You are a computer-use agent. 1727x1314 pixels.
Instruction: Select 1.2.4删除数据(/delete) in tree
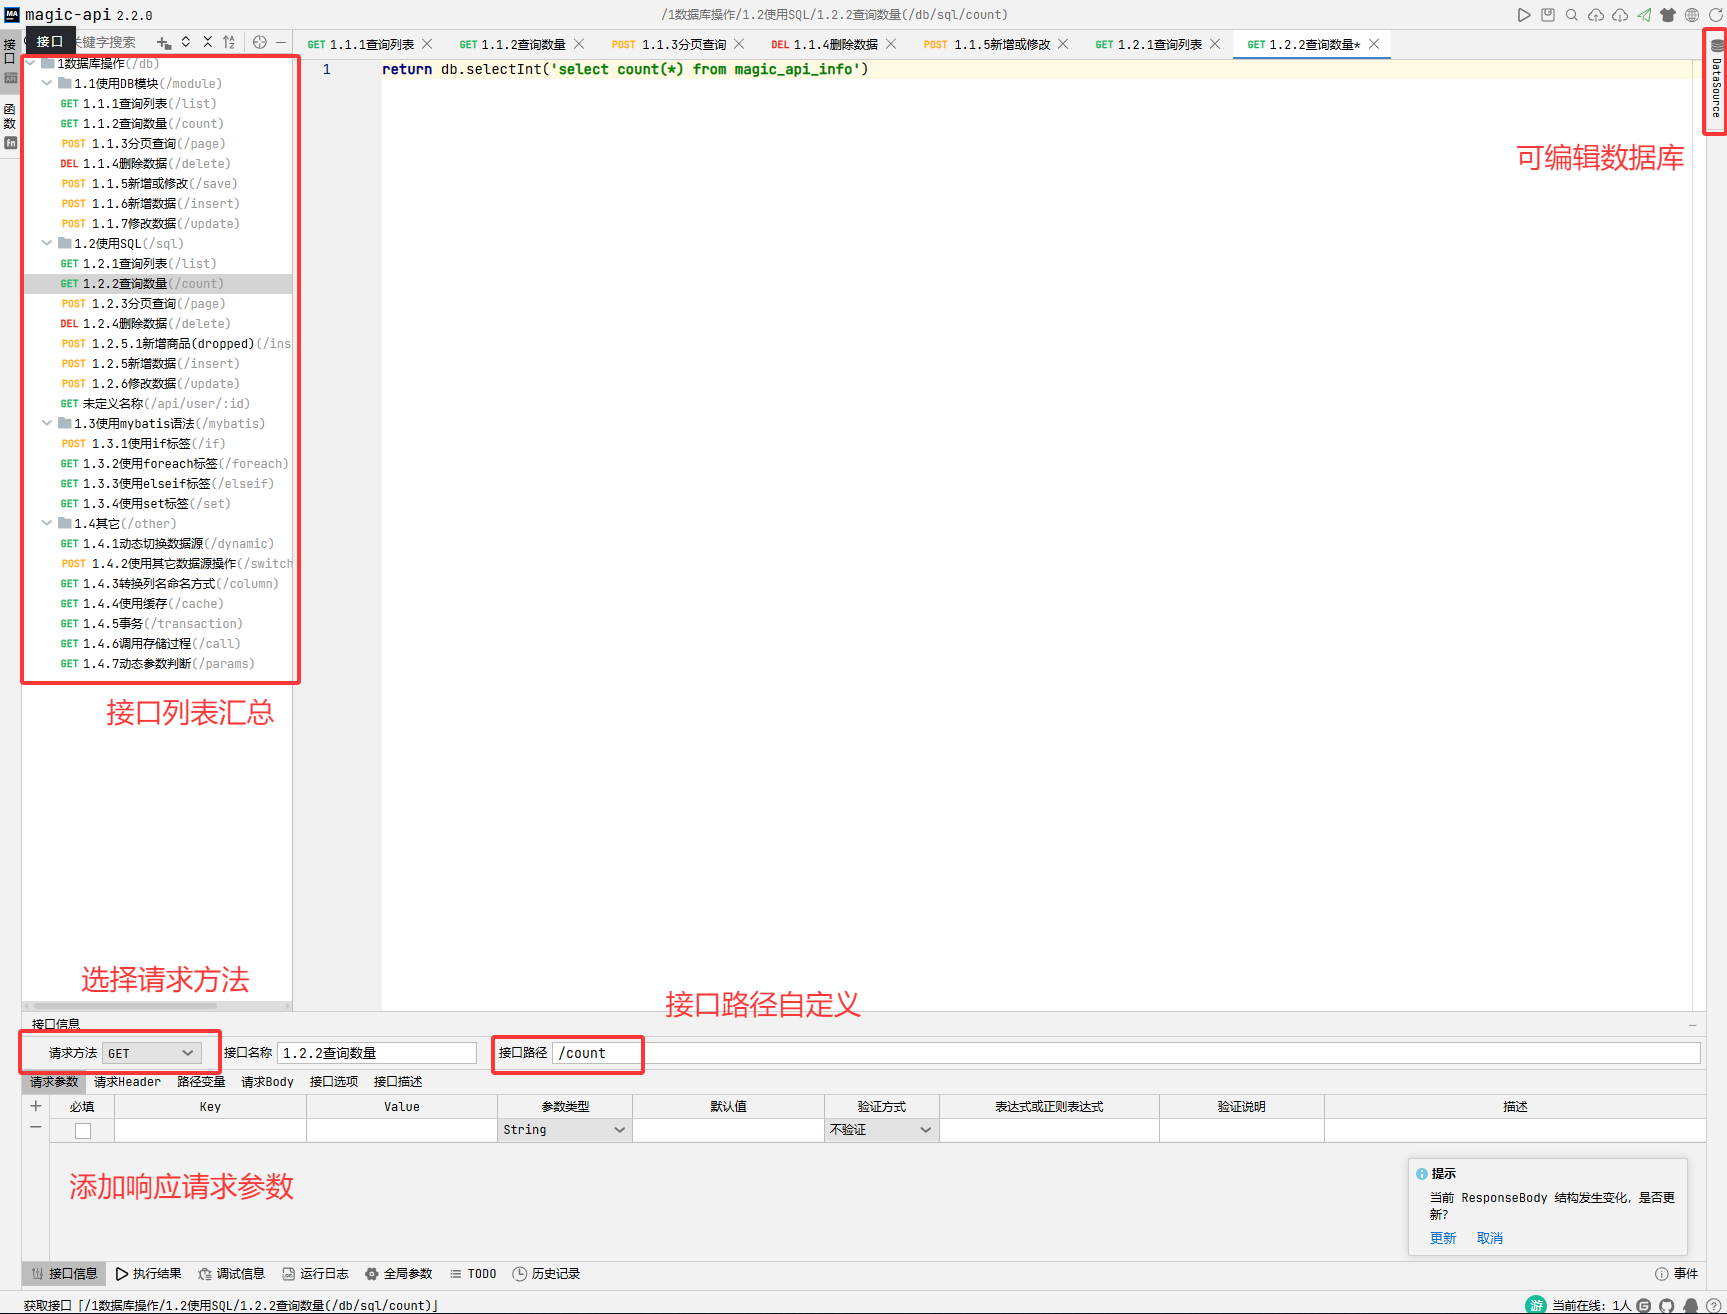point(158,324)
